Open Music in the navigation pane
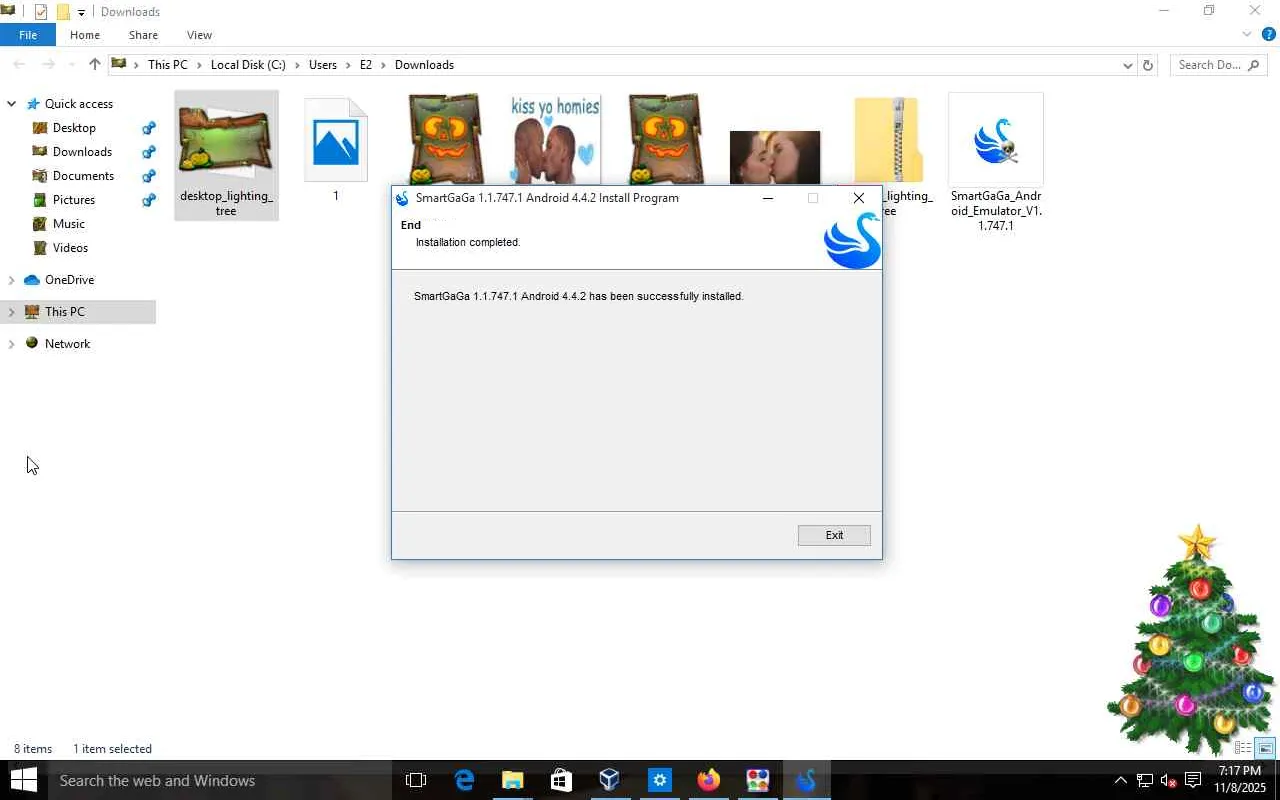 [x=69, y=224]
